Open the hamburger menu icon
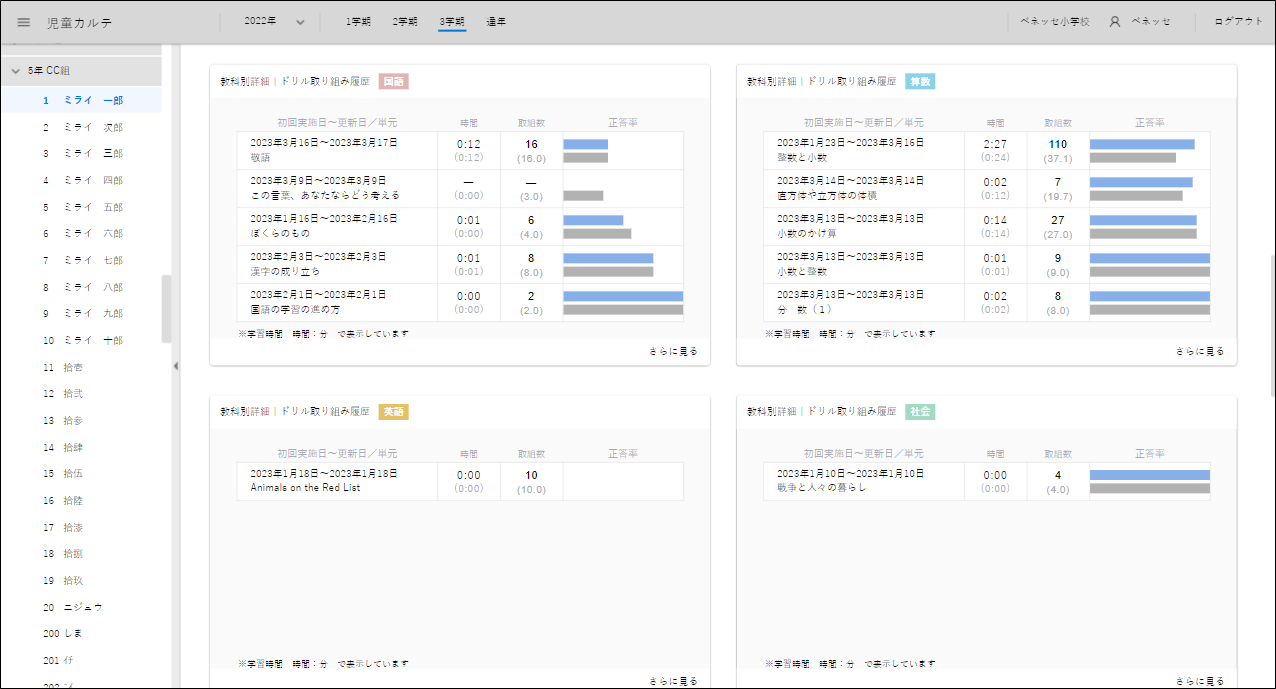Screen dimensions: 1276x689 click(24, 22)
